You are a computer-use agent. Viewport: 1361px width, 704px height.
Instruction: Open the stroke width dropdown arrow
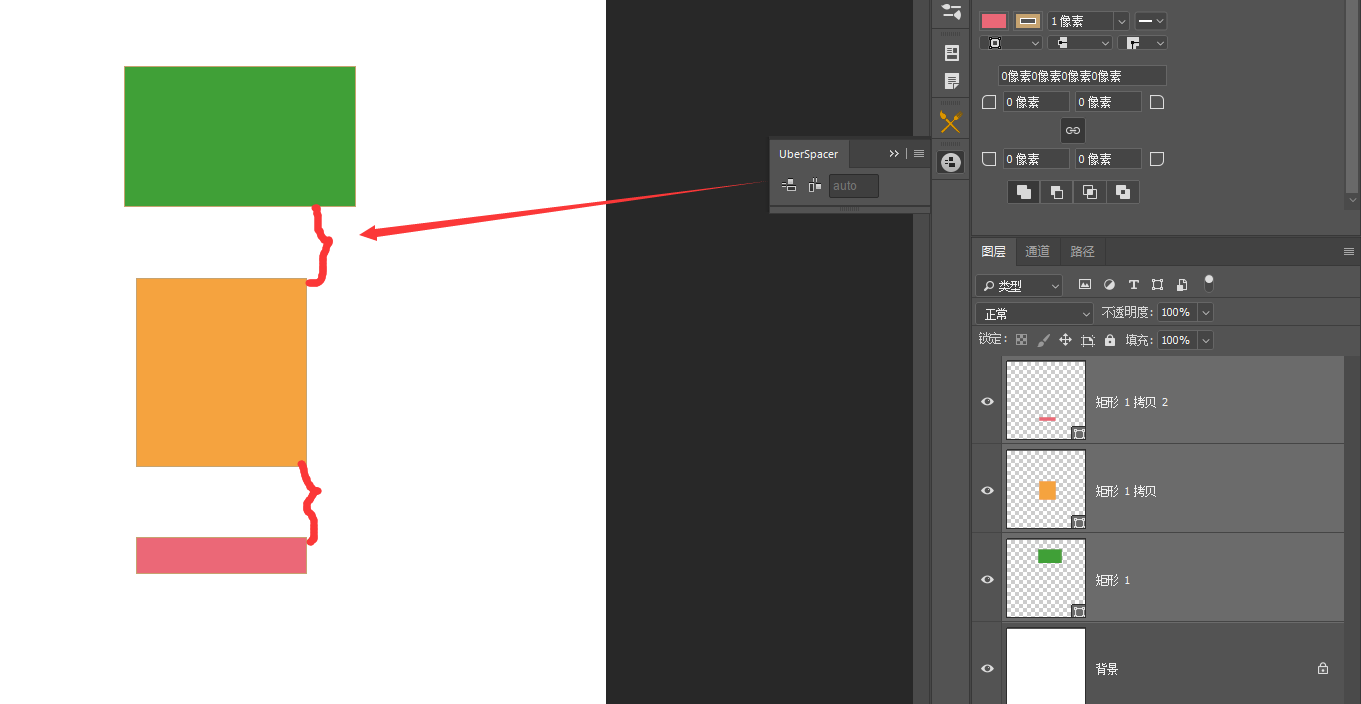tap(1122, 21)
